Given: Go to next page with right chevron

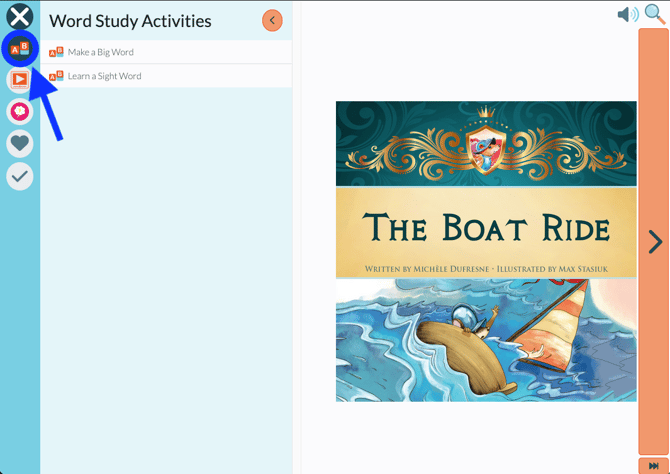Looking at the screenshot, I should pos(654,241).
